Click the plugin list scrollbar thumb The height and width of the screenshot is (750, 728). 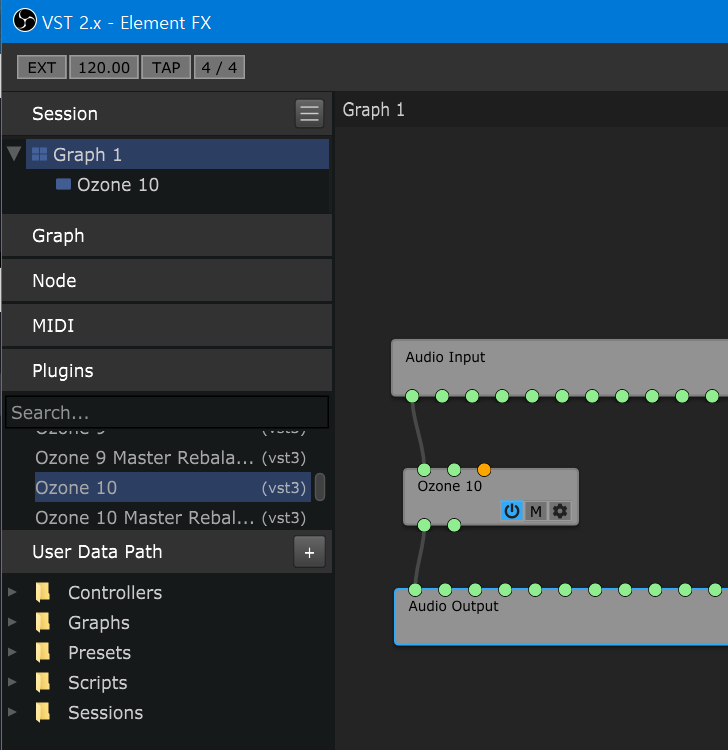(x=320, y=487)
